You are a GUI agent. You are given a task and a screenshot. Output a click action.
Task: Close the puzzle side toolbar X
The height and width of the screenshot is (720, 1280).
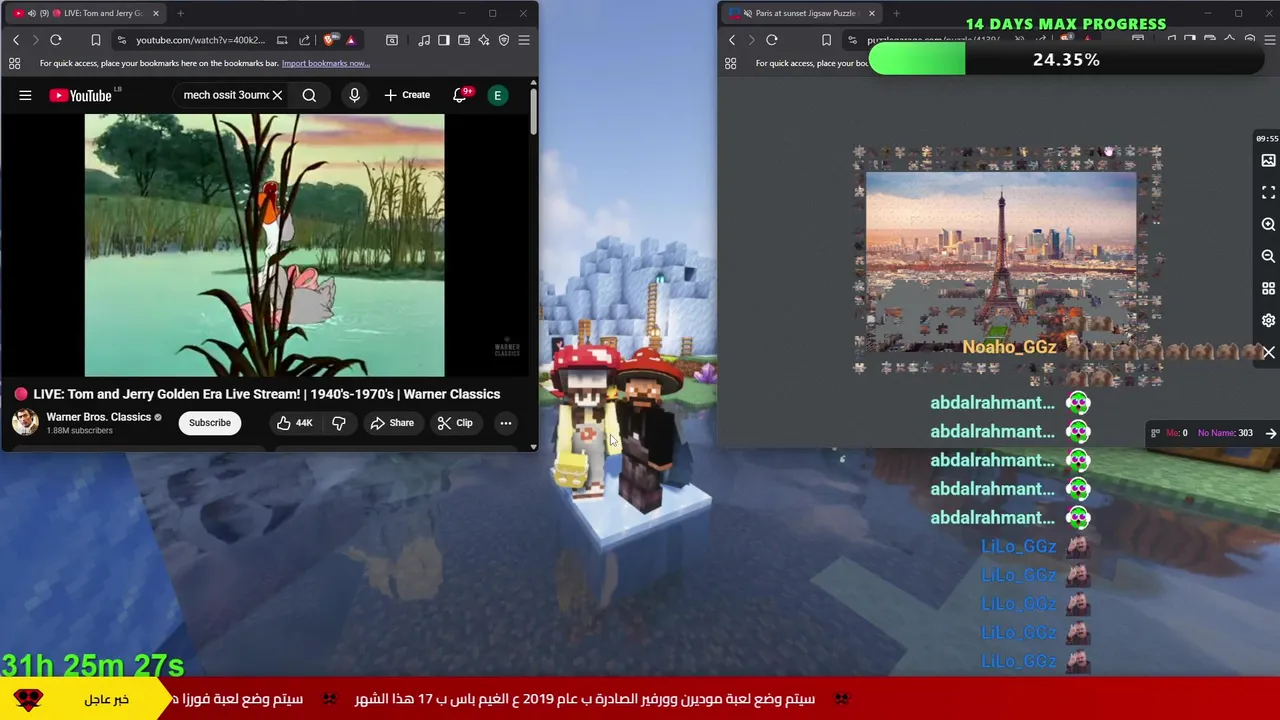click(1268, 352)
